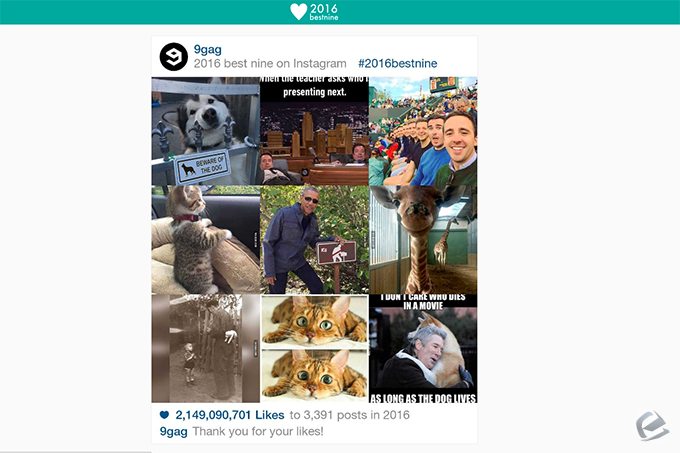Open the standing kitten in car photo
This screenshot has width=680, height=453.
(x=206, y=240)
